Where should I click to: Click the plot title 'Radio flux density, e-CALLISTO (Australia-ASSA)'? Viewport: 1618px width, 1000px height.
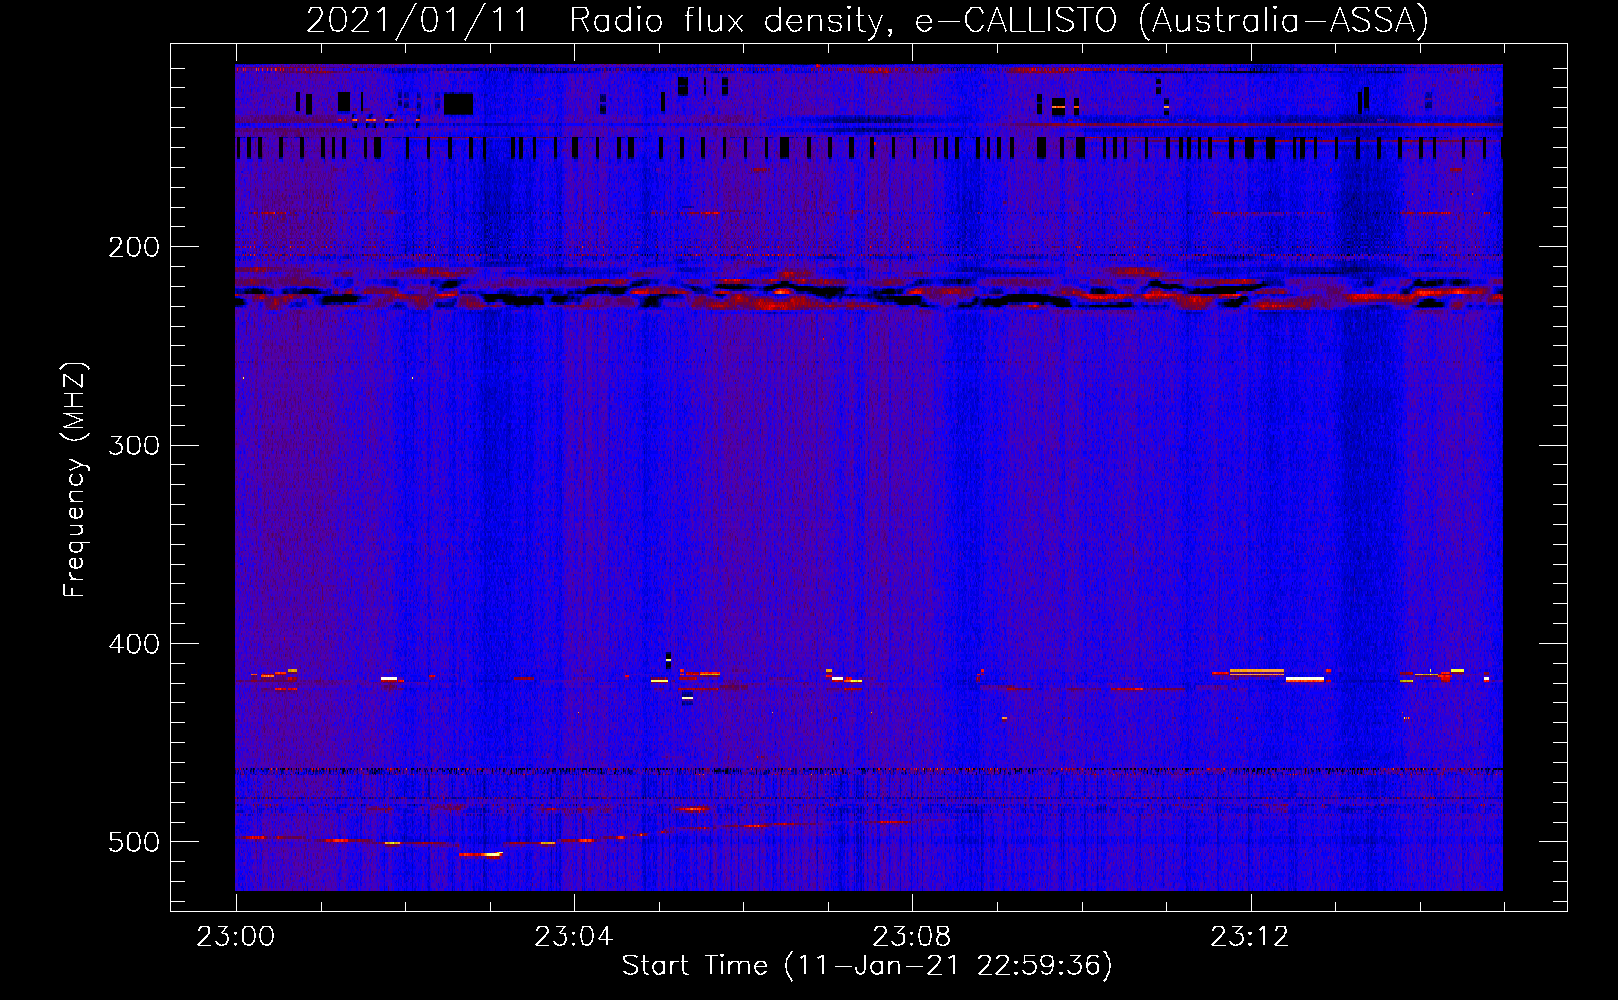999,21
